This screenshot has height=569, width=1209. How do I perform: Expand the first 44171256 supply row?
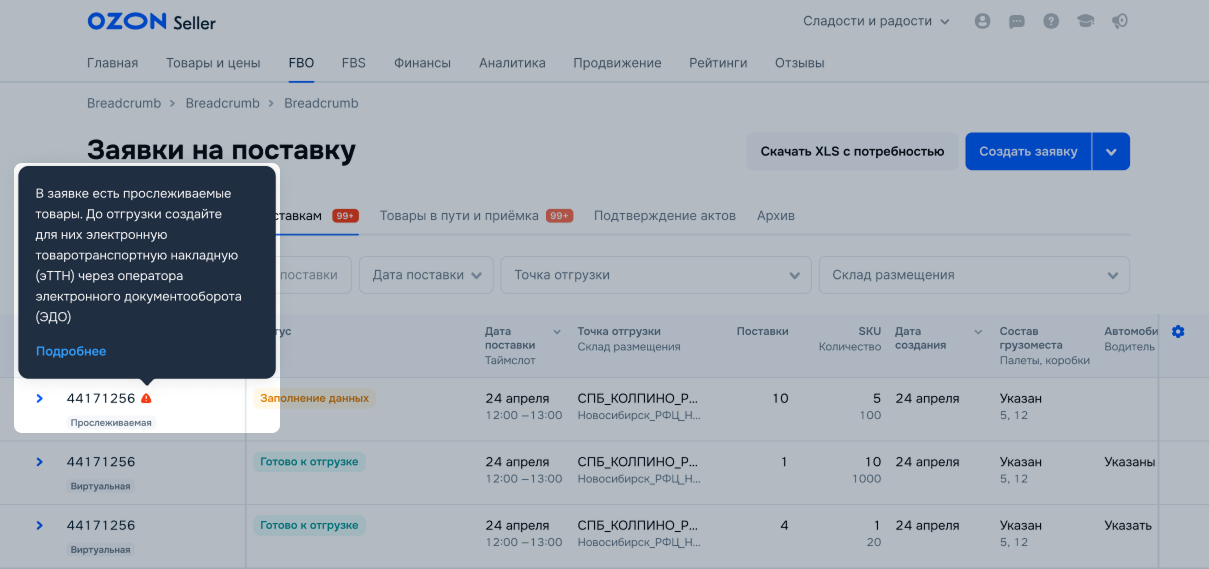pos(40,398)
